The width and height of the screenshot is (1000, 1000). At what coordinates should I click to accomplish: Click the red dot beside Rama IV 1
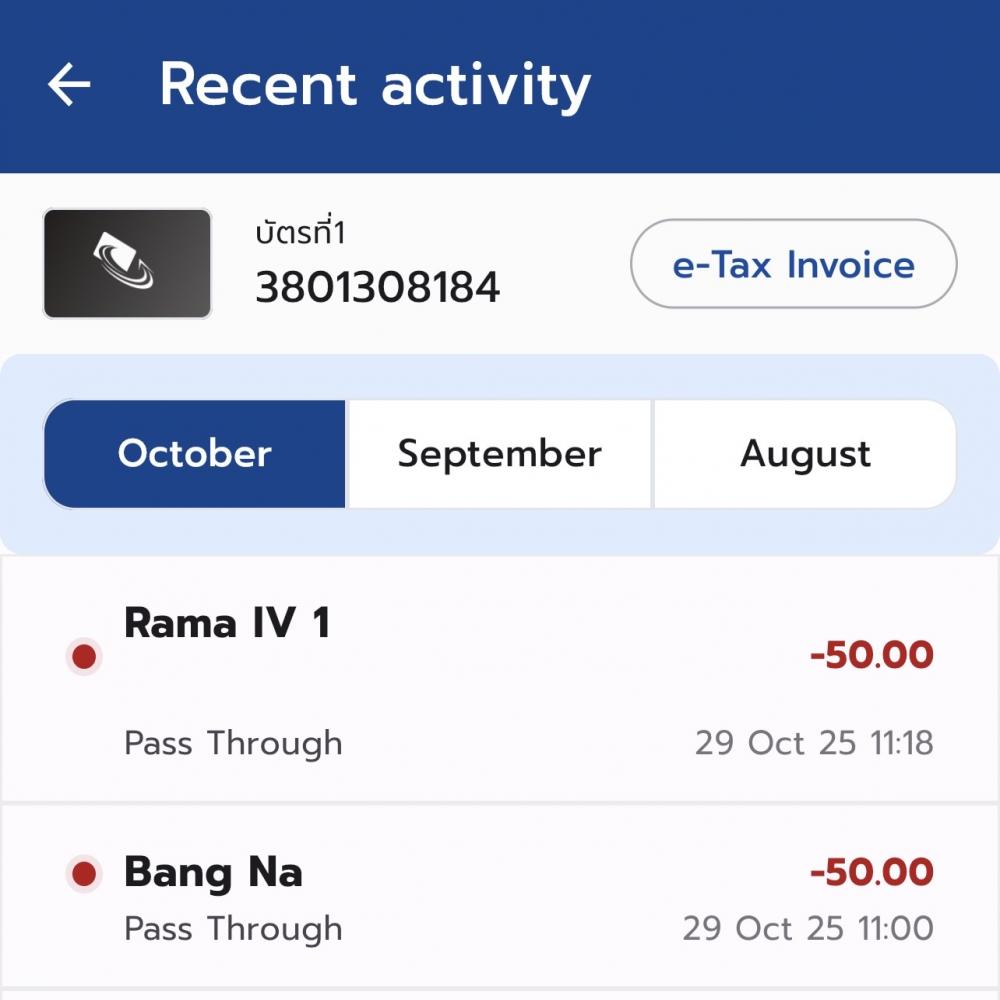85,657
